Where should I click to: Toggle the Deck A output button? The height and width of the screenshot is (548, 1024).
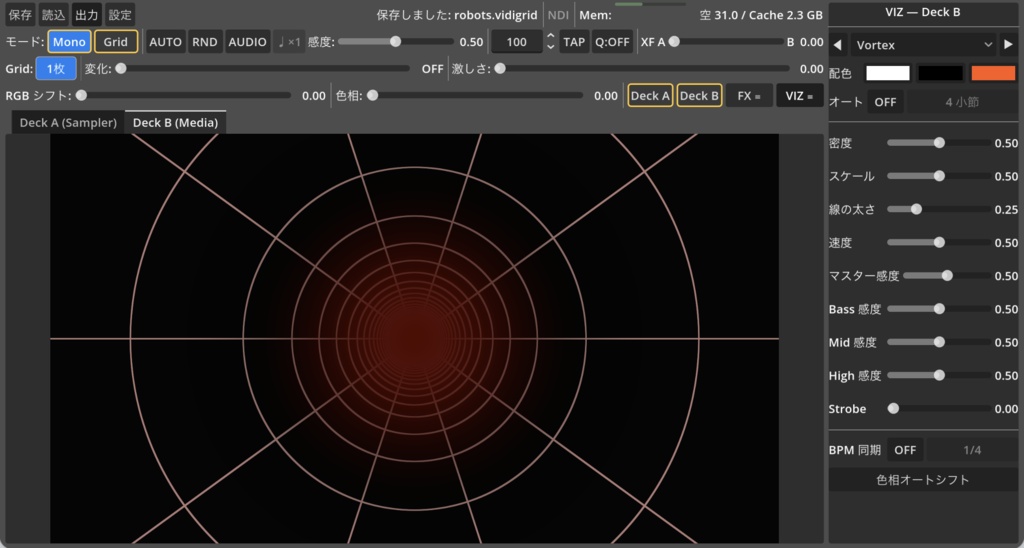click(650, 96)
